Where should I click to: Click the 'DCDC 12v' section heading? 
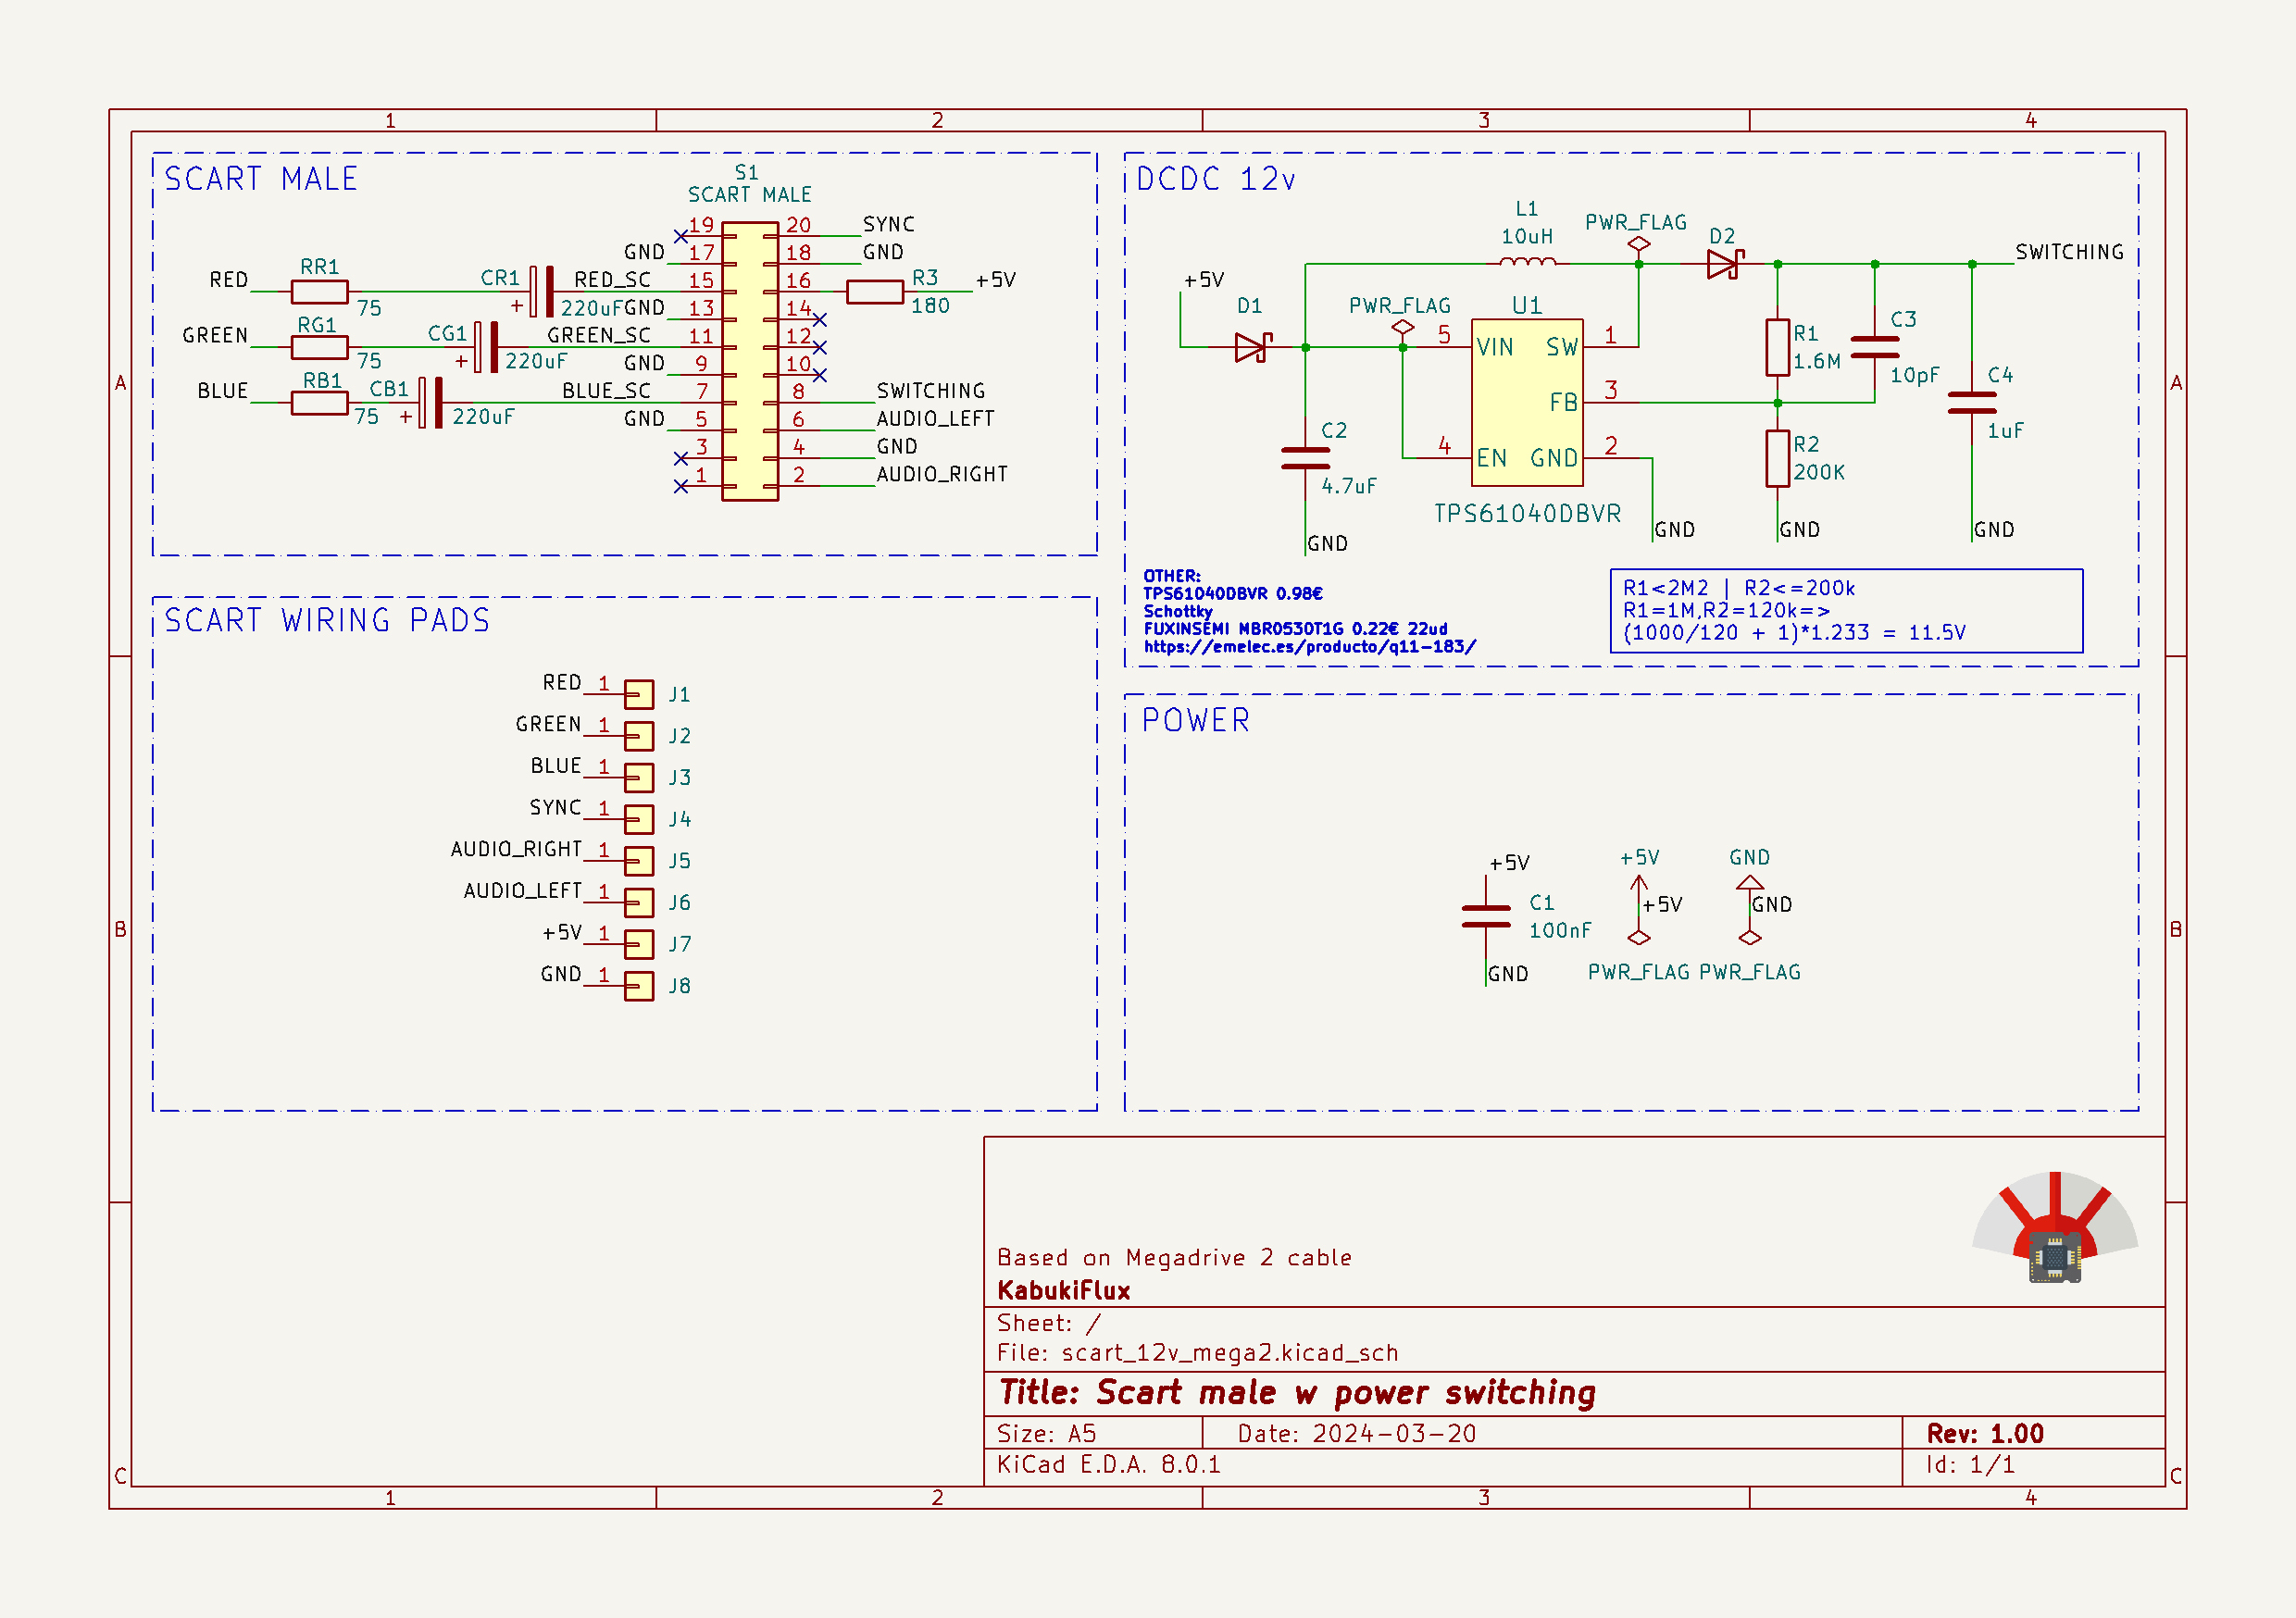[1216, 179]
